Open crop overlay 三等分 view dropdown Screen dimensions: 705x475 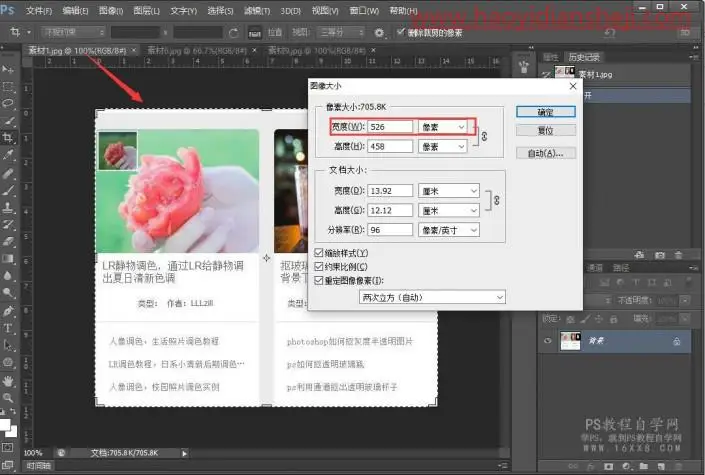[341, 32]
